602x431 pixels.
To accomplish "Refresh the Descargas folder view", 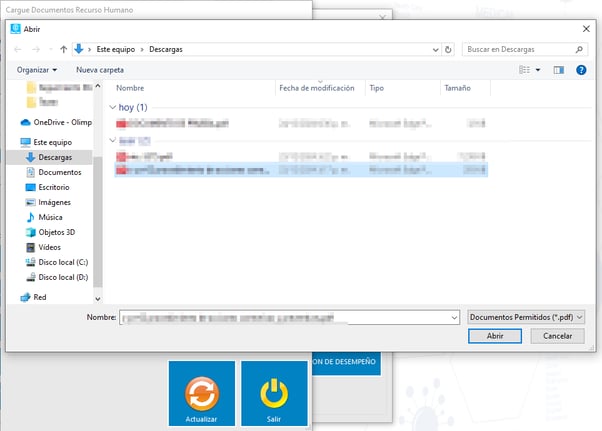I will pyautogui.click(x=447, y=48).
